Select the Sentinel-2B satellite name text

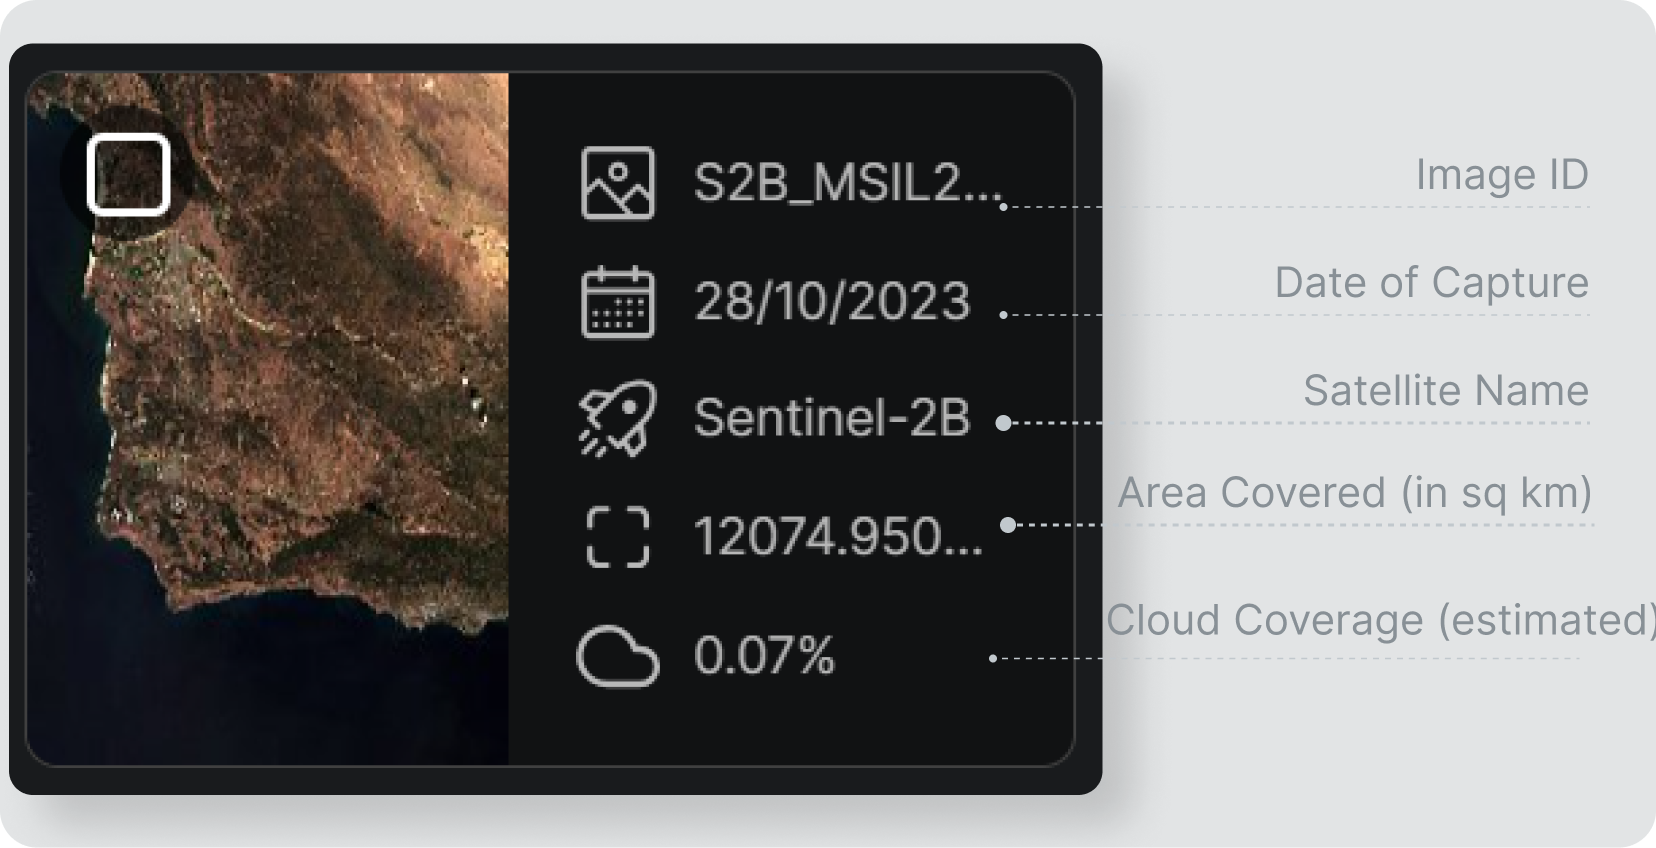[x=832, y=418]
